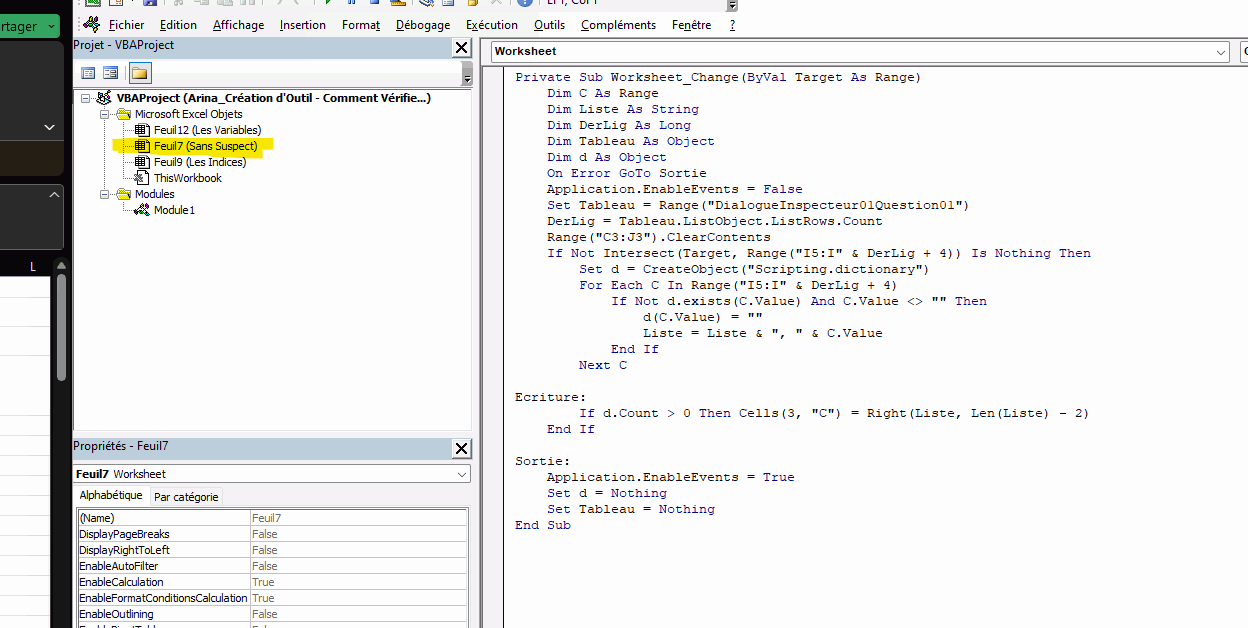Screen dimensions: 1248x628
Task: Open the ThisWorkbook object icon
Action: (x=142, y=178)
